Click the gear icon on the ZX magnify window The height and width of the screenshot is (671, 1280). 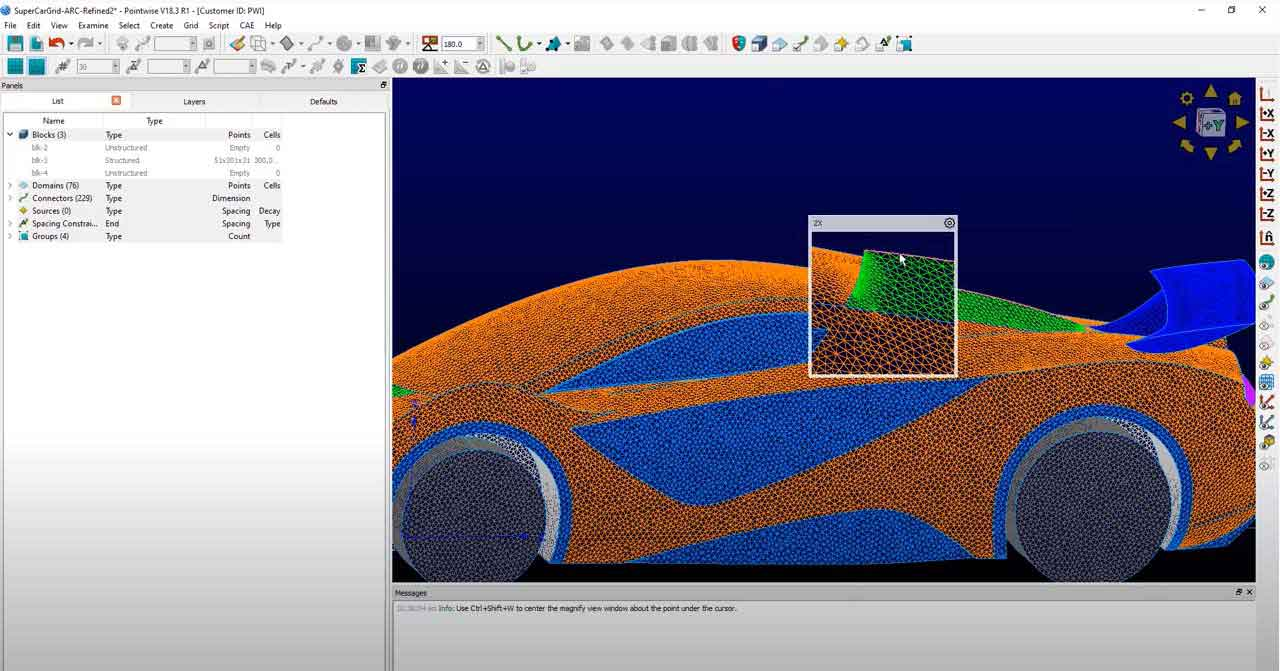[949, 223]
